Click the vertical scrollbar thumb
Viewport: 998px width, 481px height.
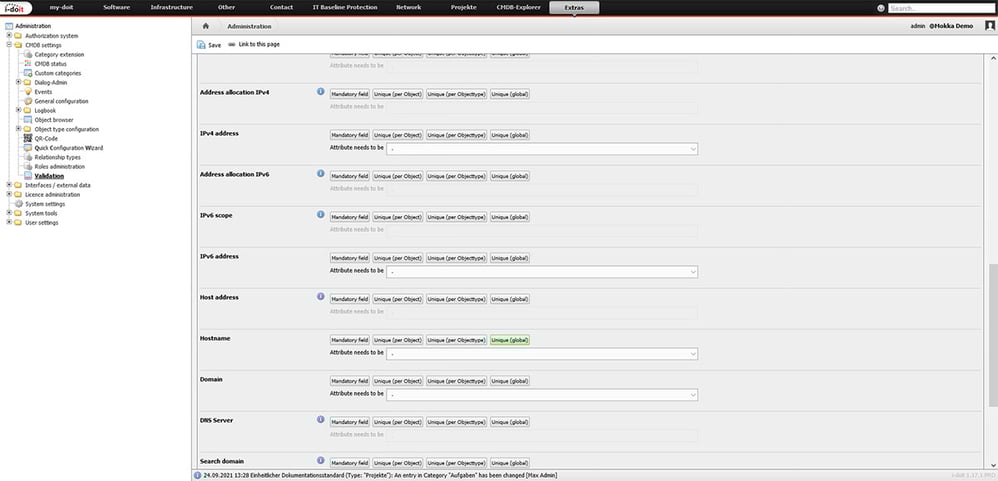click(x=994, y=335)
